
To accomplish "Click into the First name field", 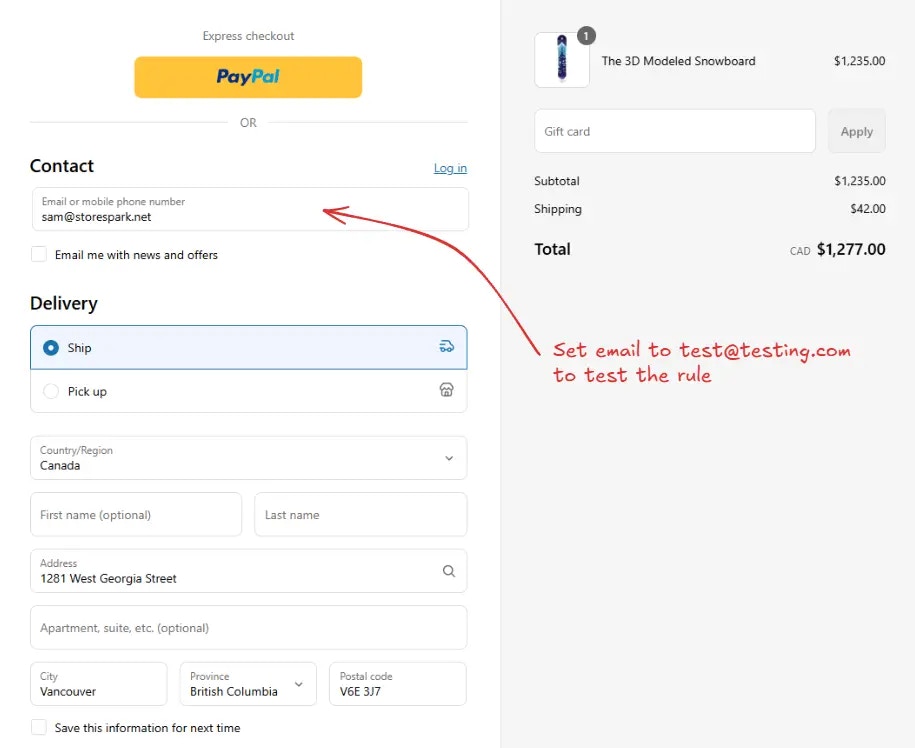I will pyautogui.click(x=136, y=515).
